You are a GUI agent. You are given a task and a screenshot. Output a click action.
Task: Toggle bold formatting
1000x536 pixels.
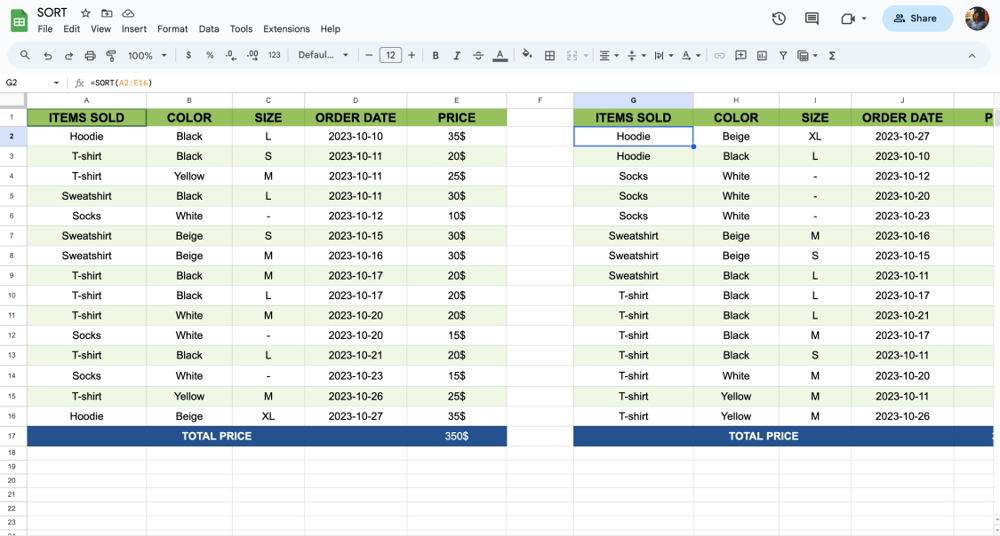pos(435,56)
